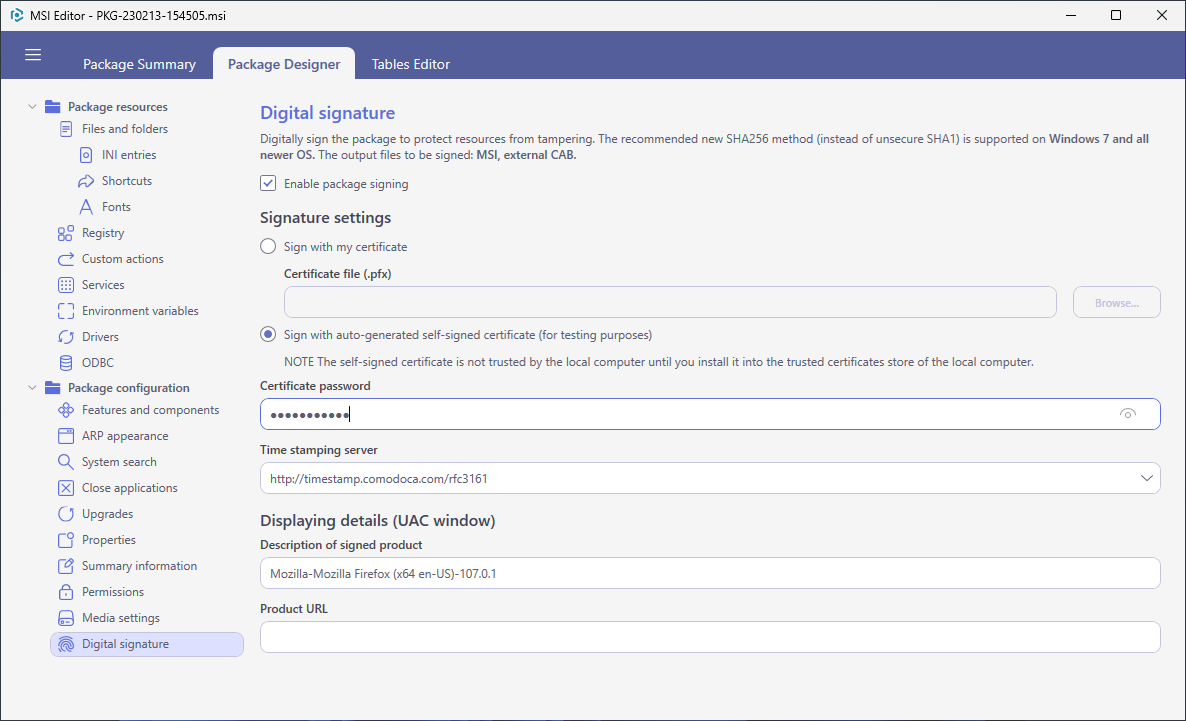1186x721 pixels.
Task: Select auto-generated self-signed certificate option
Action: [268, 334]
